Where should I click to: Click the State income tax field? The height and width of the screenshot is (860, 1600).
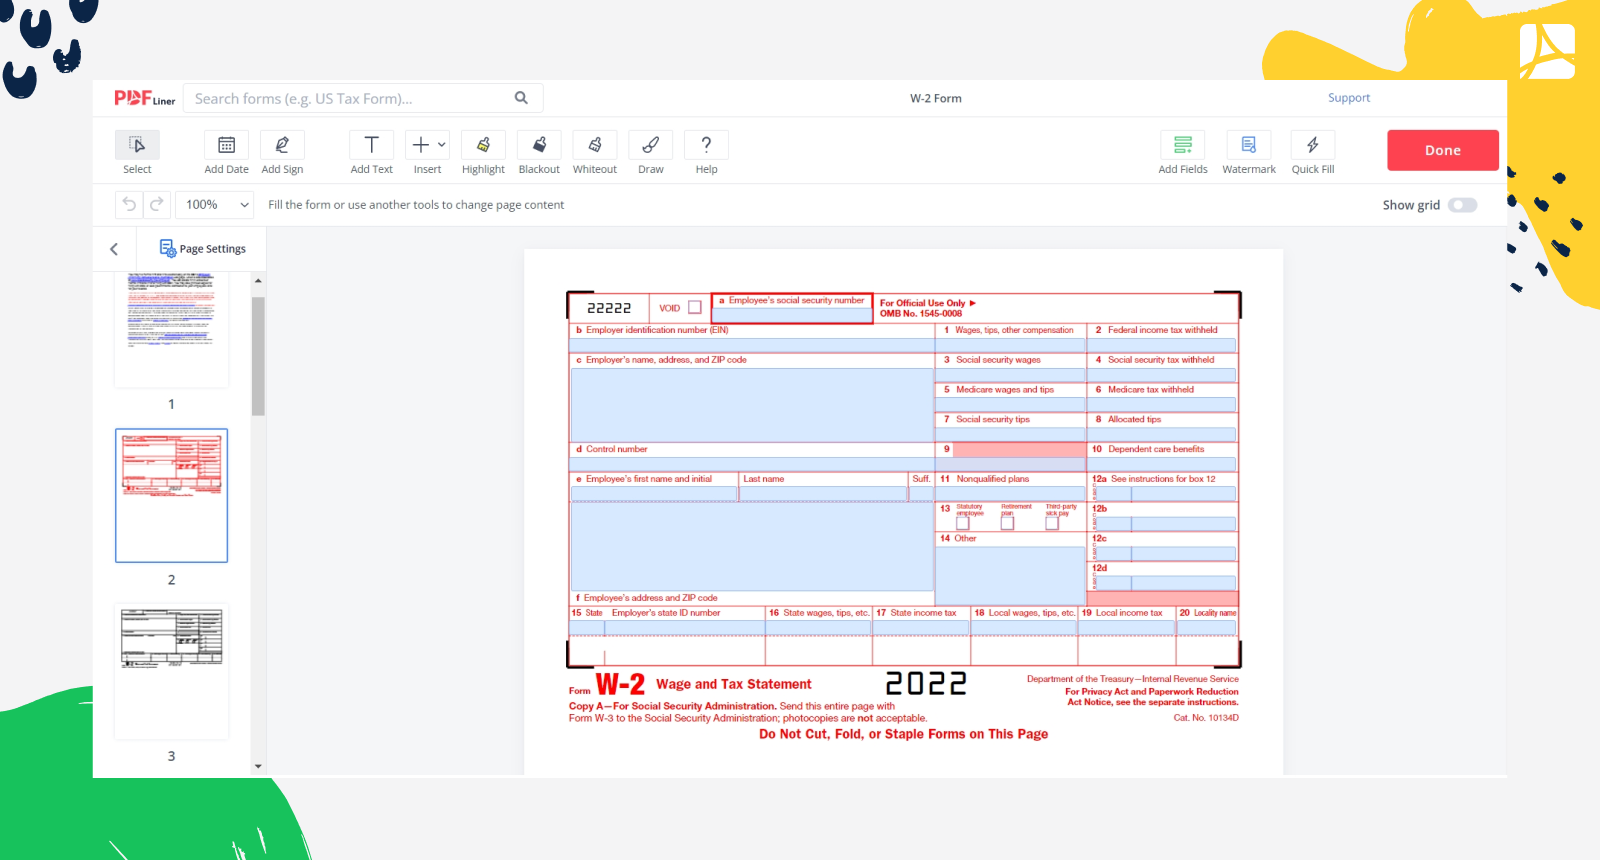(921, 628)
